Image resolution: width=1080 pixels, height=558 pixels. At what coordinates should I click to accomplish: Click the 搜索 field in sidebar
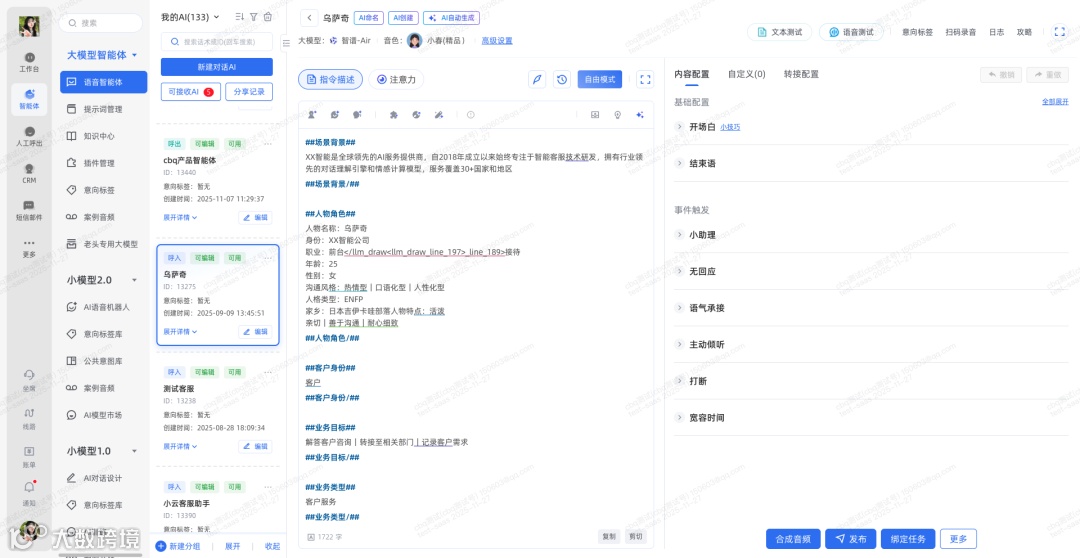pyautogui.click(x=101, y=23)
